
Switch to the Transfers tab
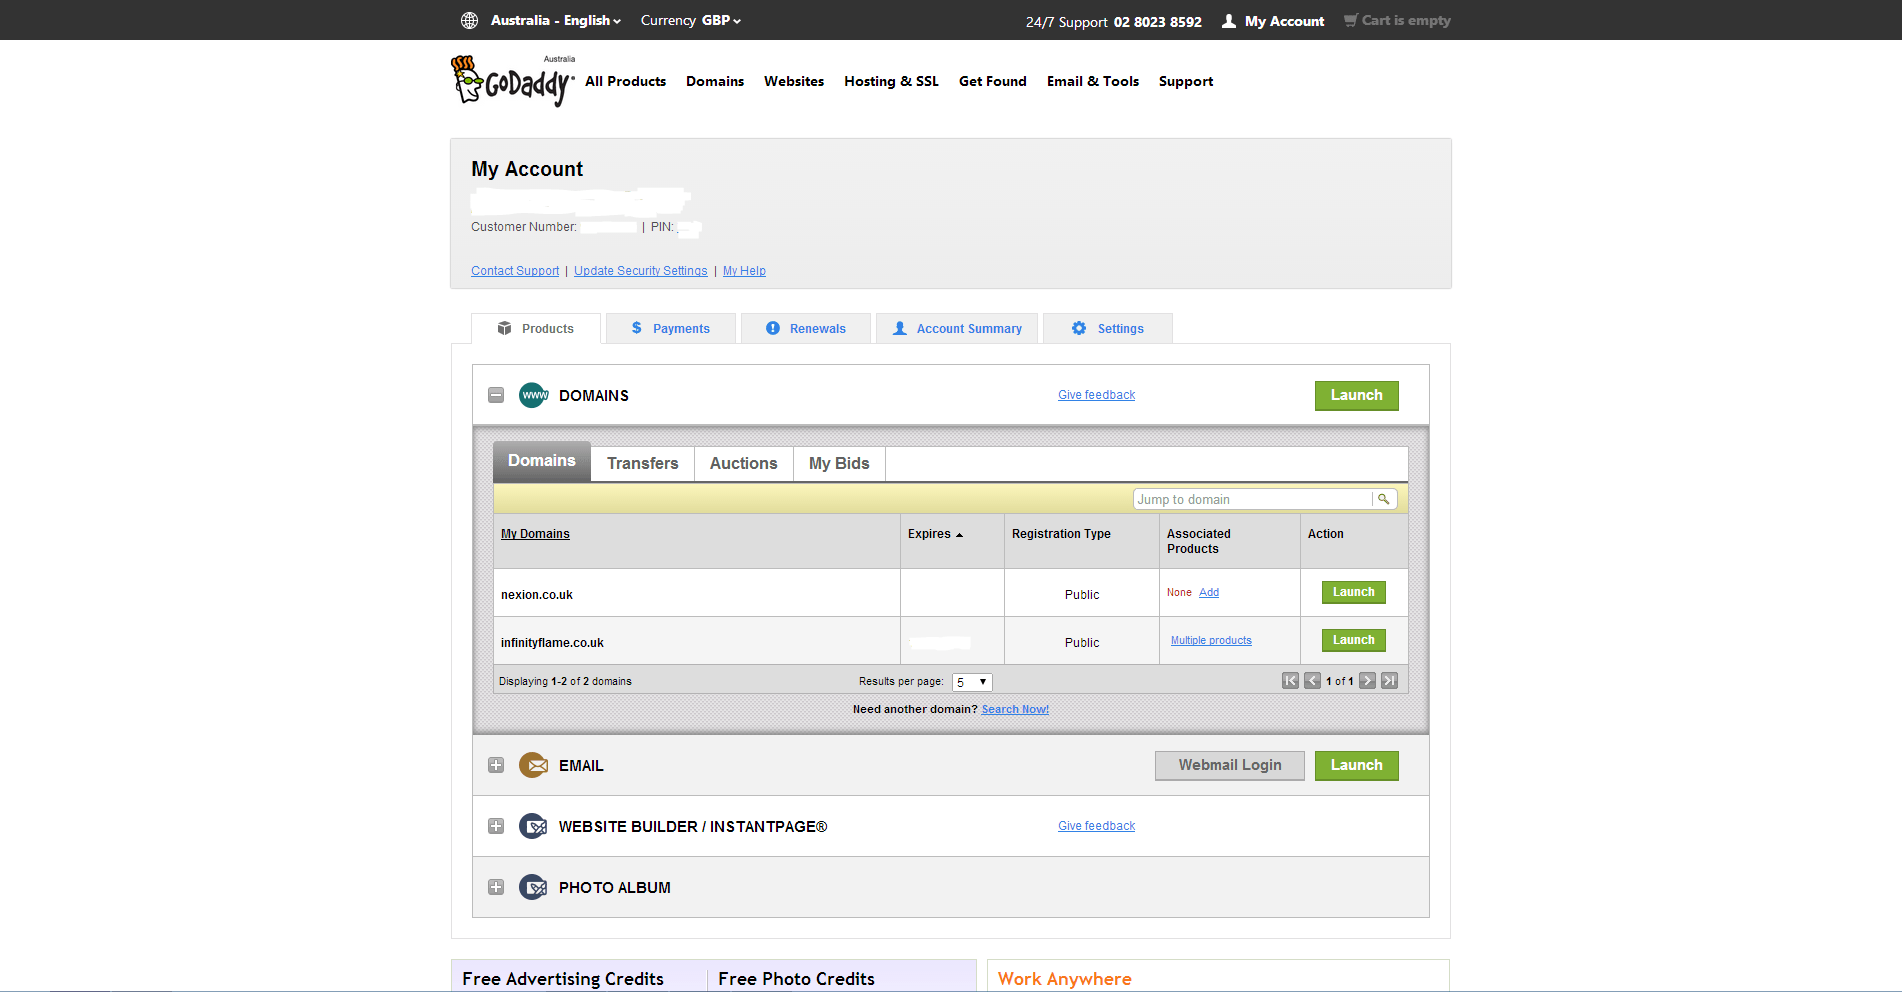coord(642,463)
